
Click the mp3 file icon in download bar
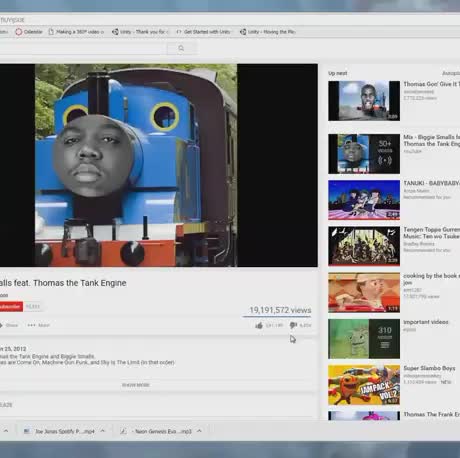click(x=123, y=431)
